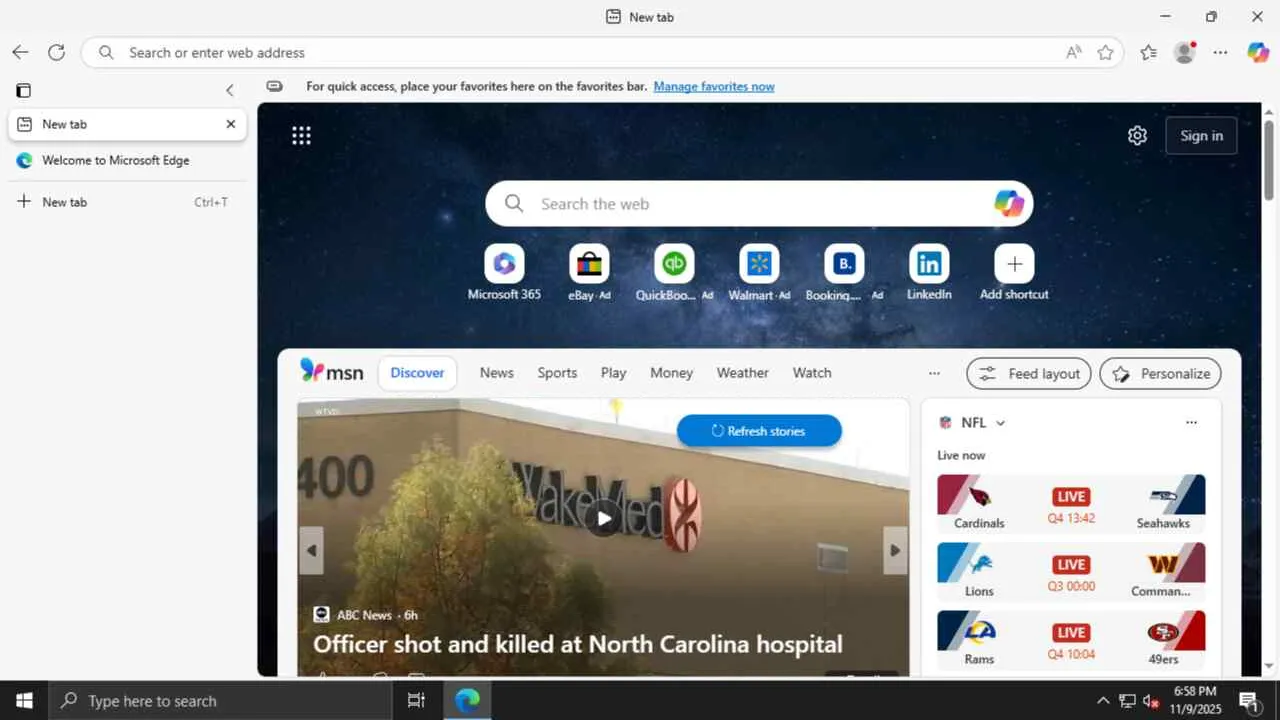Open NFL card more options ellipsis
This screenshot has height=720, width=1280.
point(1191,423)
